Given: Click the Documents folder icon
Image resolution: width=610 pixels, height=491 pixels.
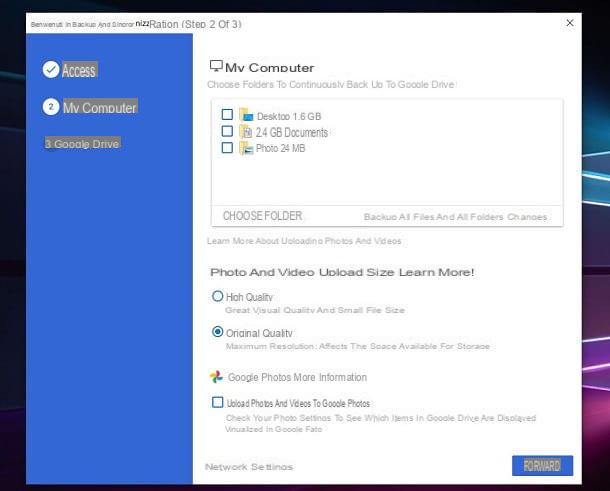Looking at the screenshot, I should (x=246, y=132).
